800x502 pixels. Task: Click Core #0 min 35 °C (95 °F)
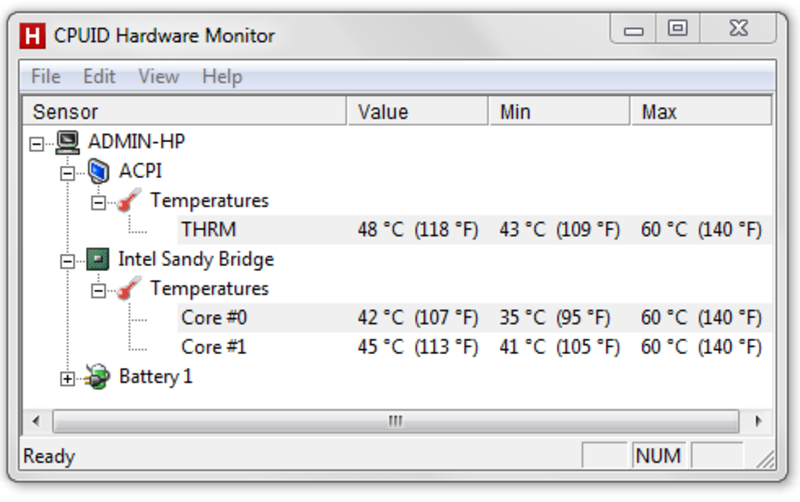555,318
